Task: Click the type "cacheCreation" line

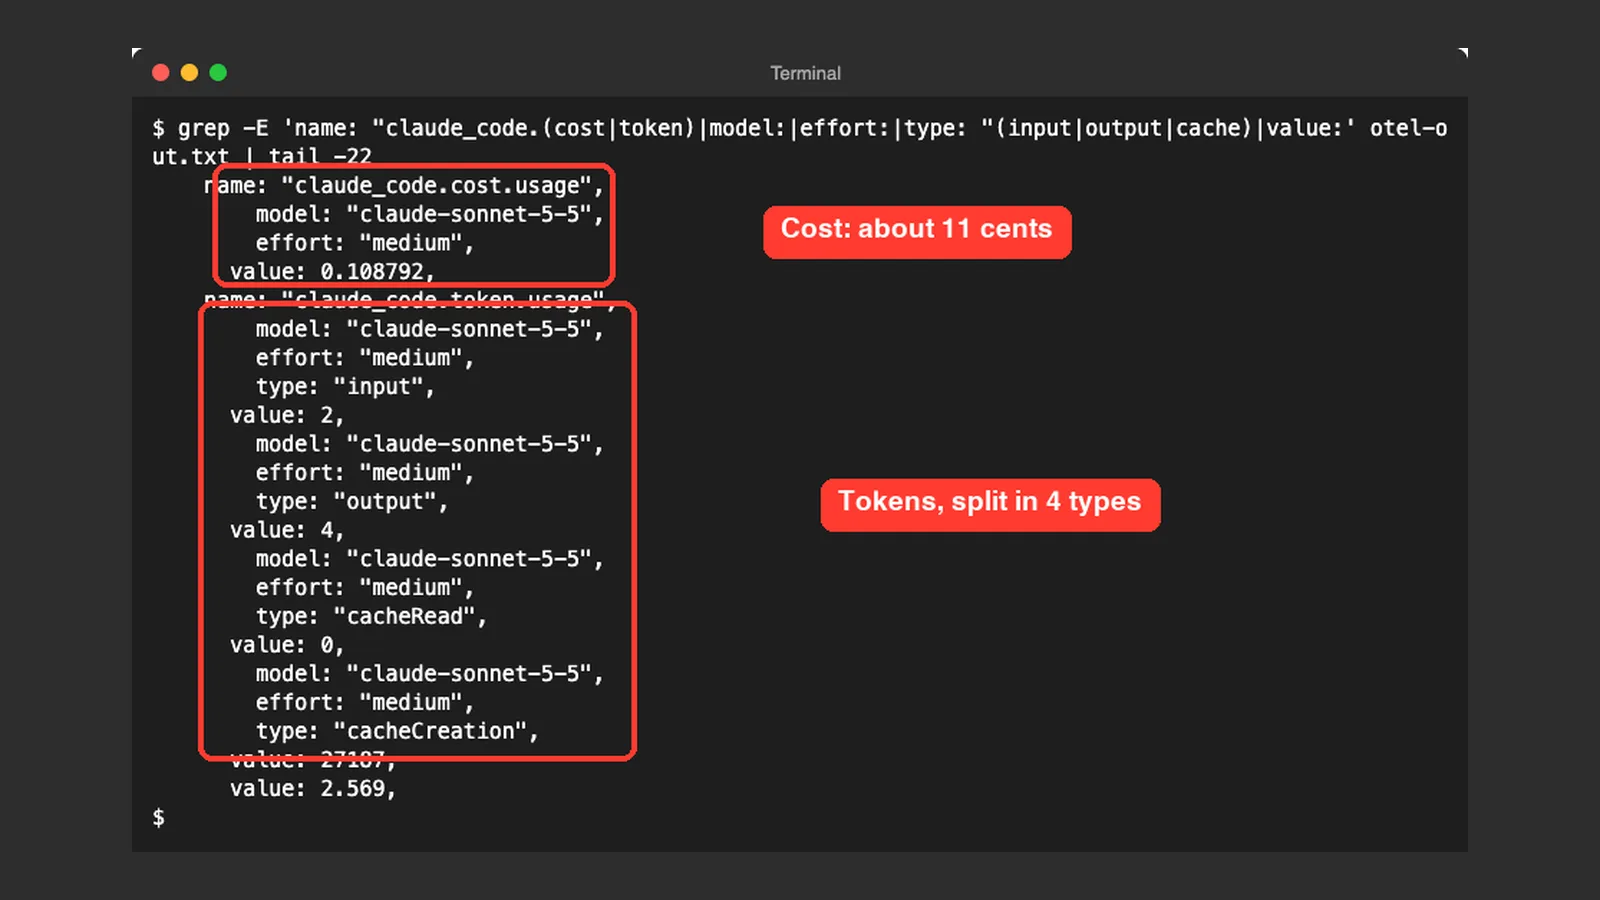Action: click(397, 732)
